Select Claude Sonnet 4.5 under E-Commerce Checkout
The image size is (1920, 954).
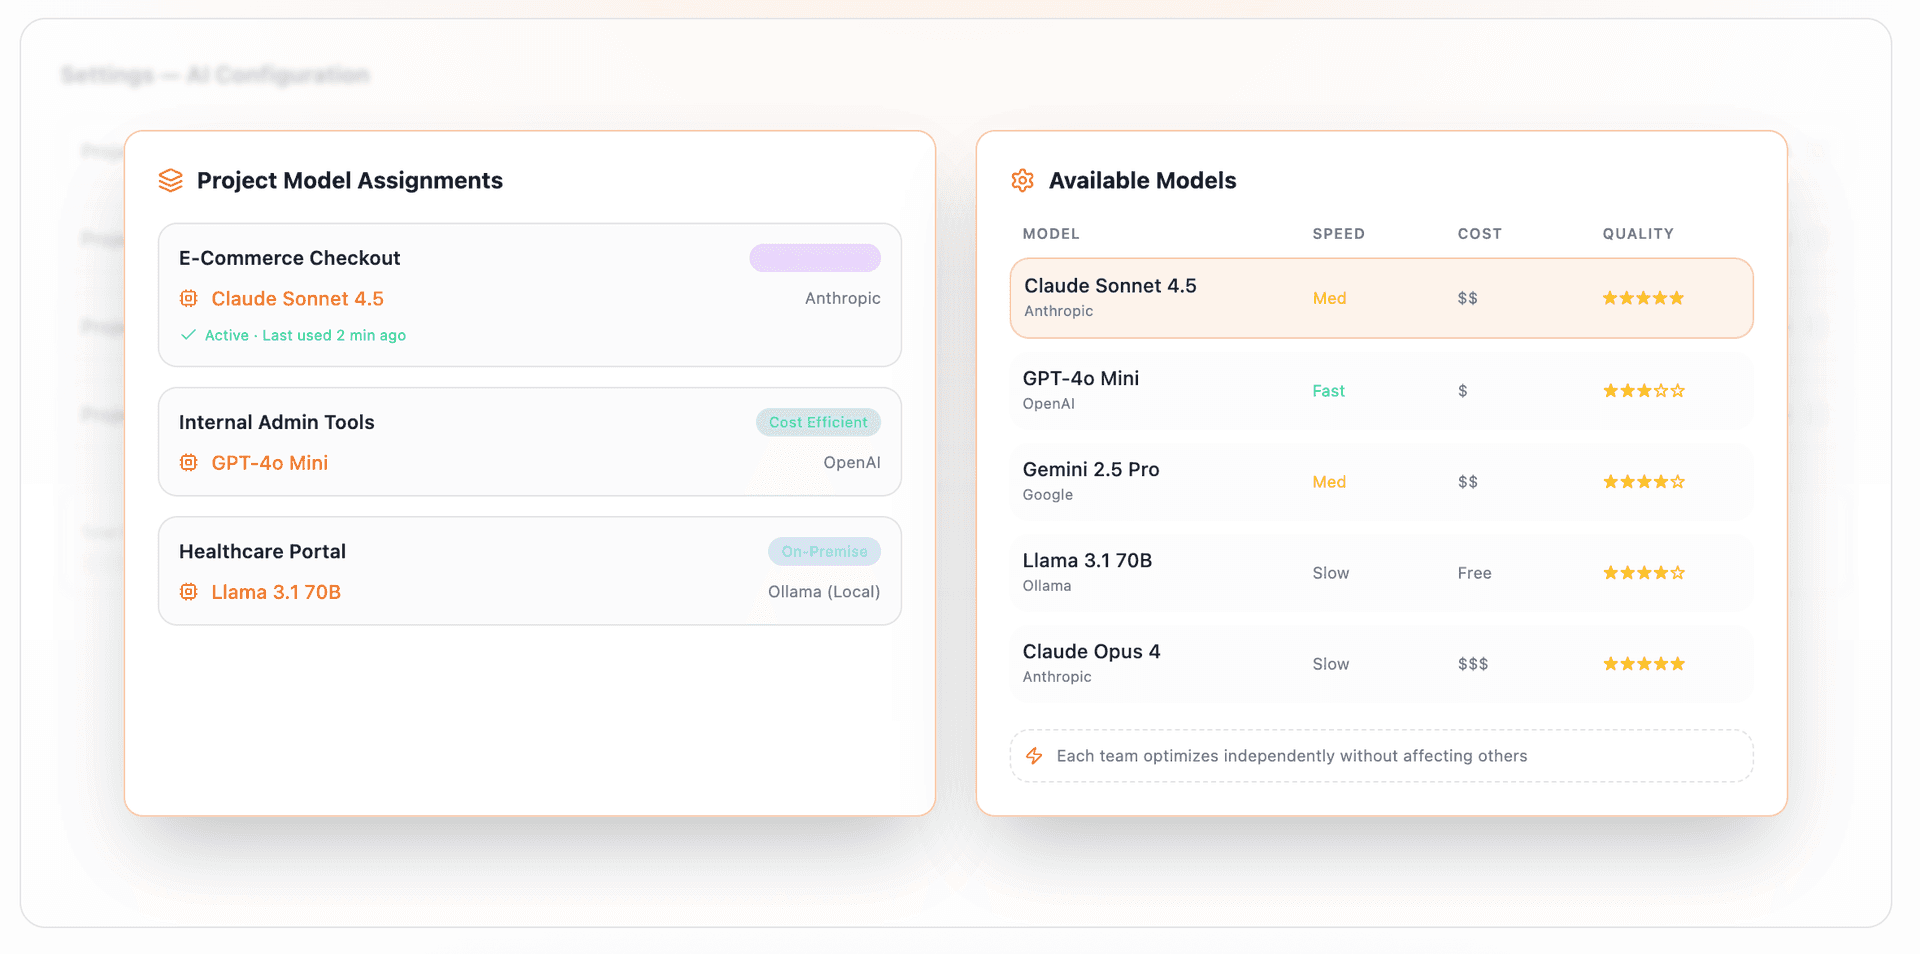click(x=297, y=298)
